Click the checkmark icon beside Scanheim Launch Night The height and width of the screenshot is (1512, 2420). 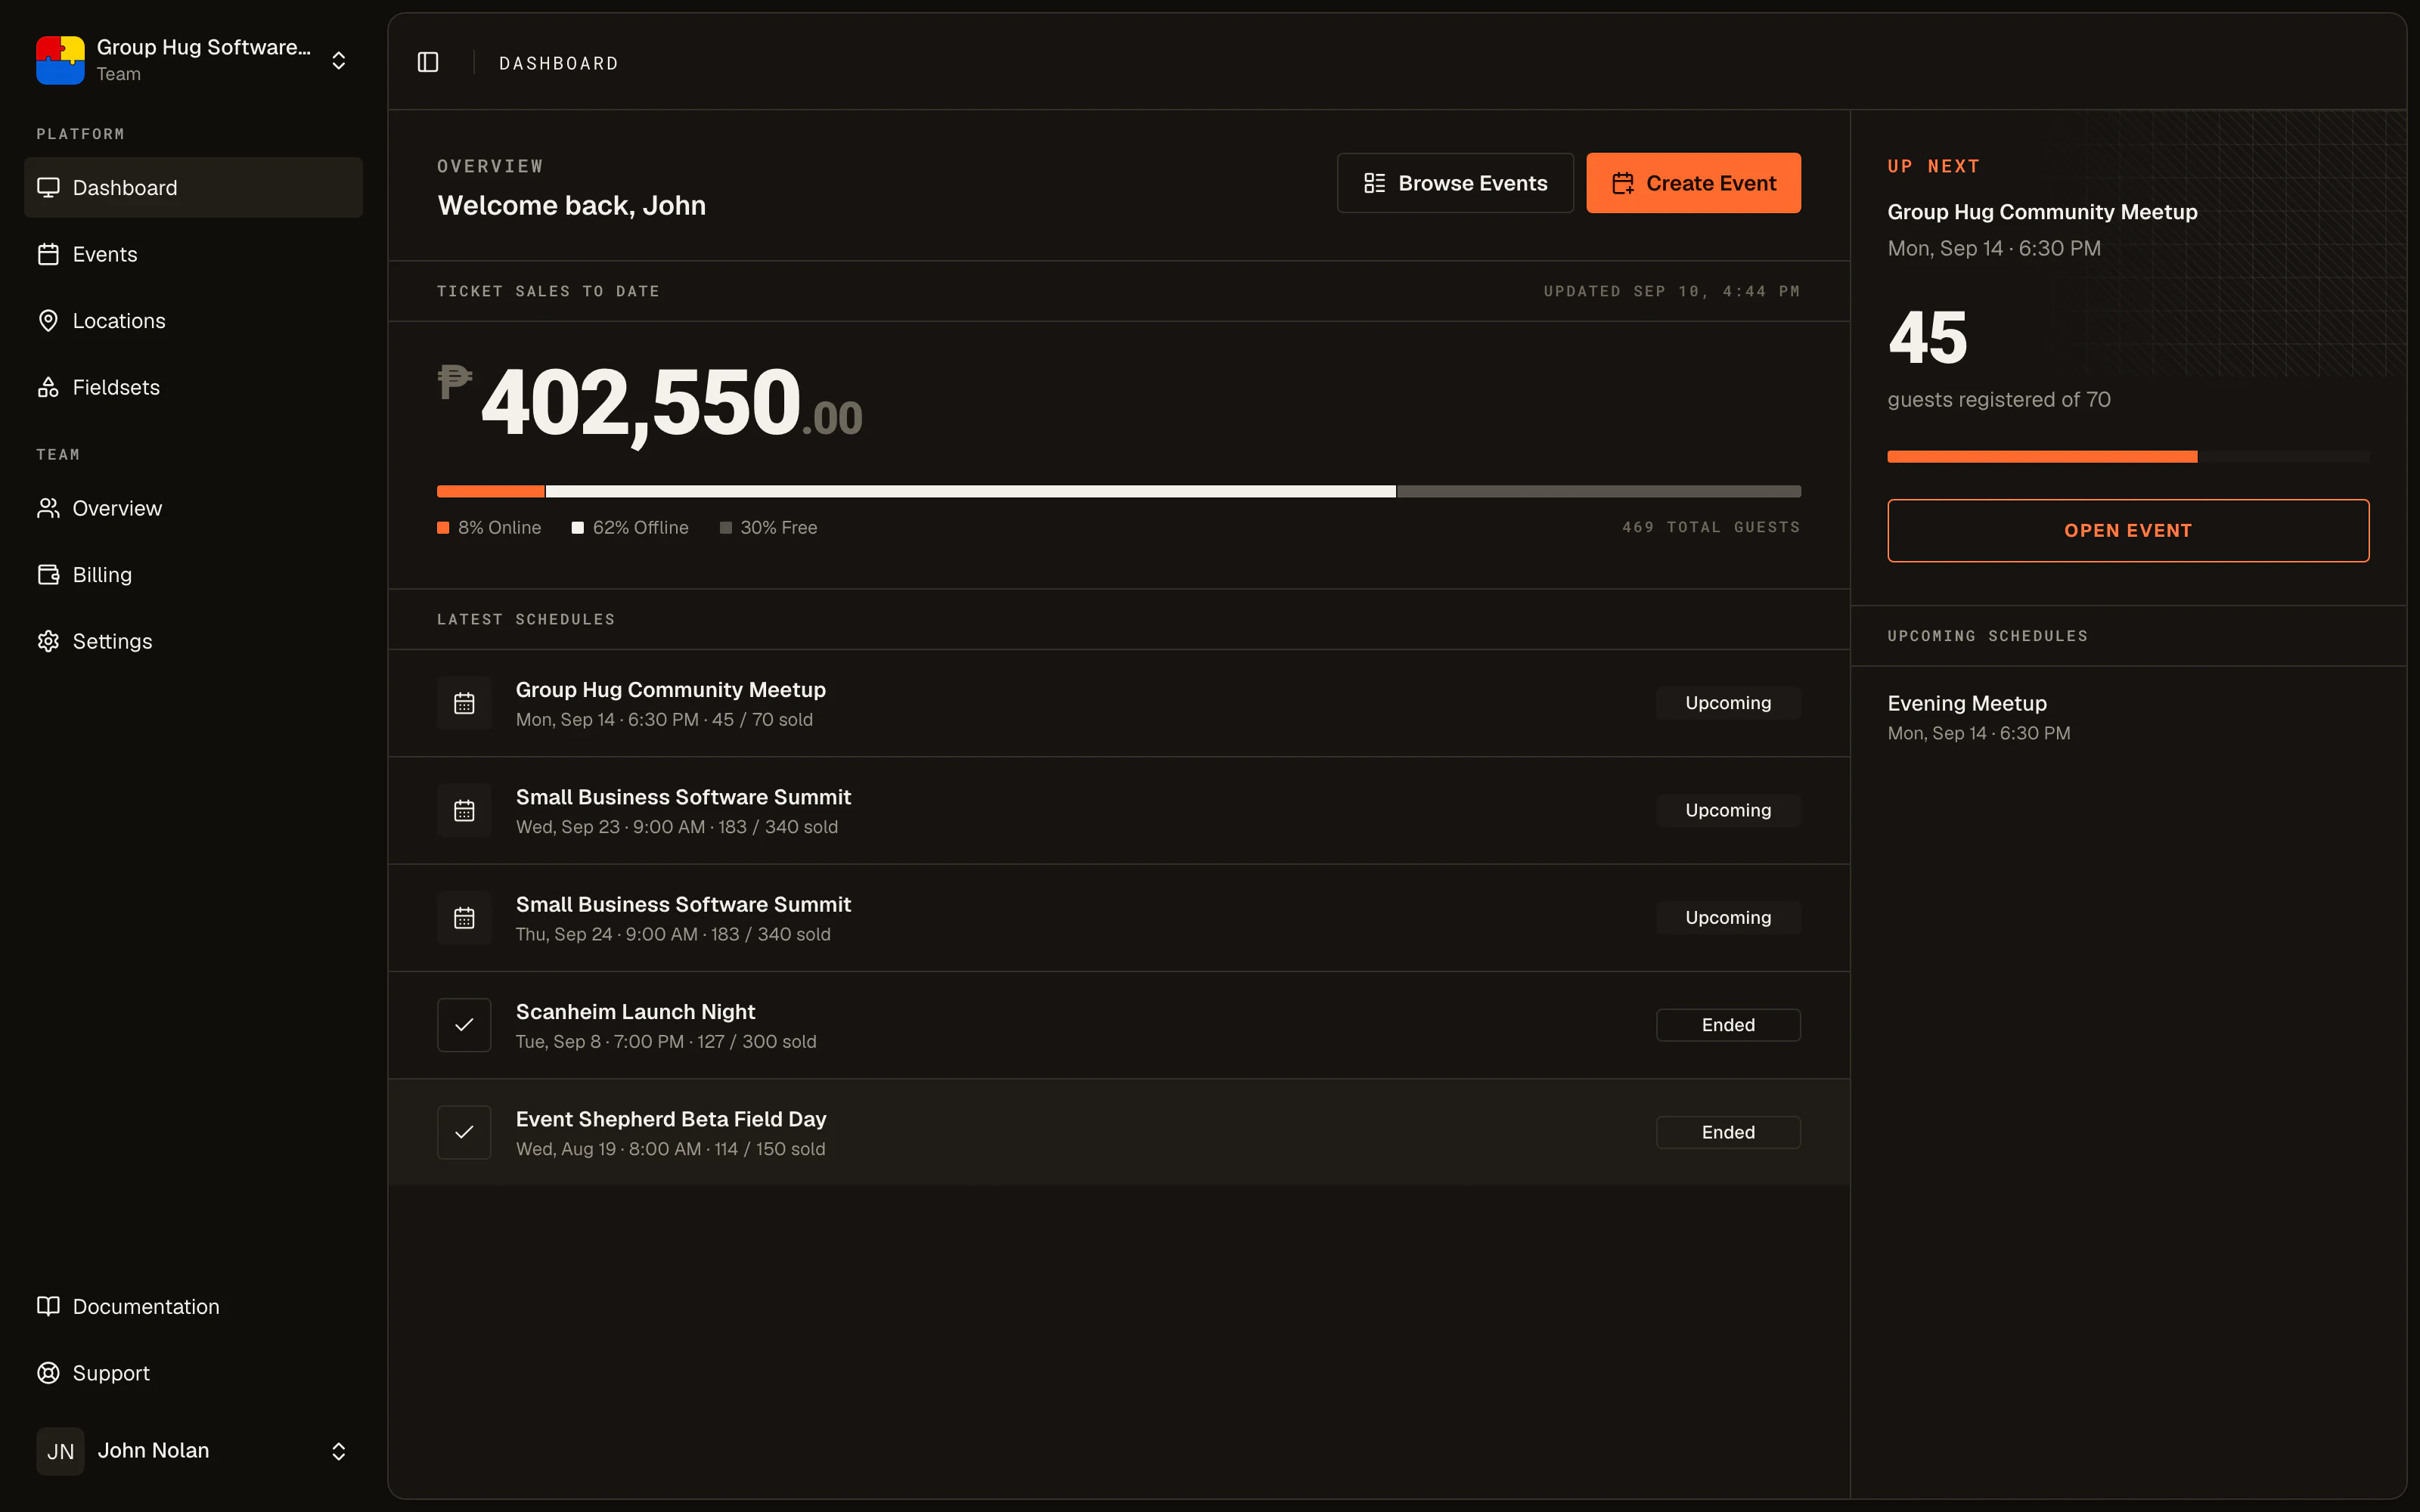pos(464,1025)
